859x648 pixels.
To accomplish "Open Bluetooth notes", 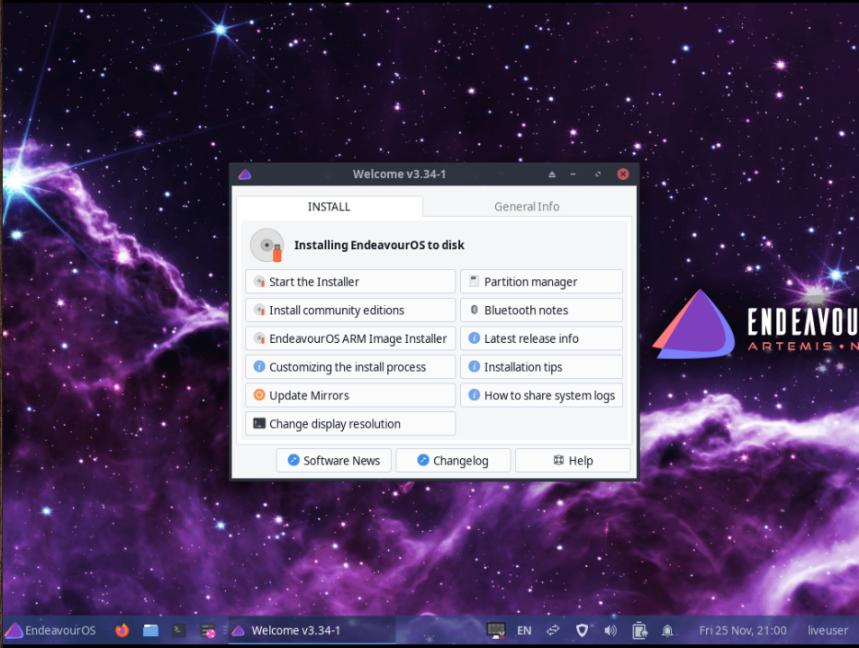I will click(x=541, y=310).
